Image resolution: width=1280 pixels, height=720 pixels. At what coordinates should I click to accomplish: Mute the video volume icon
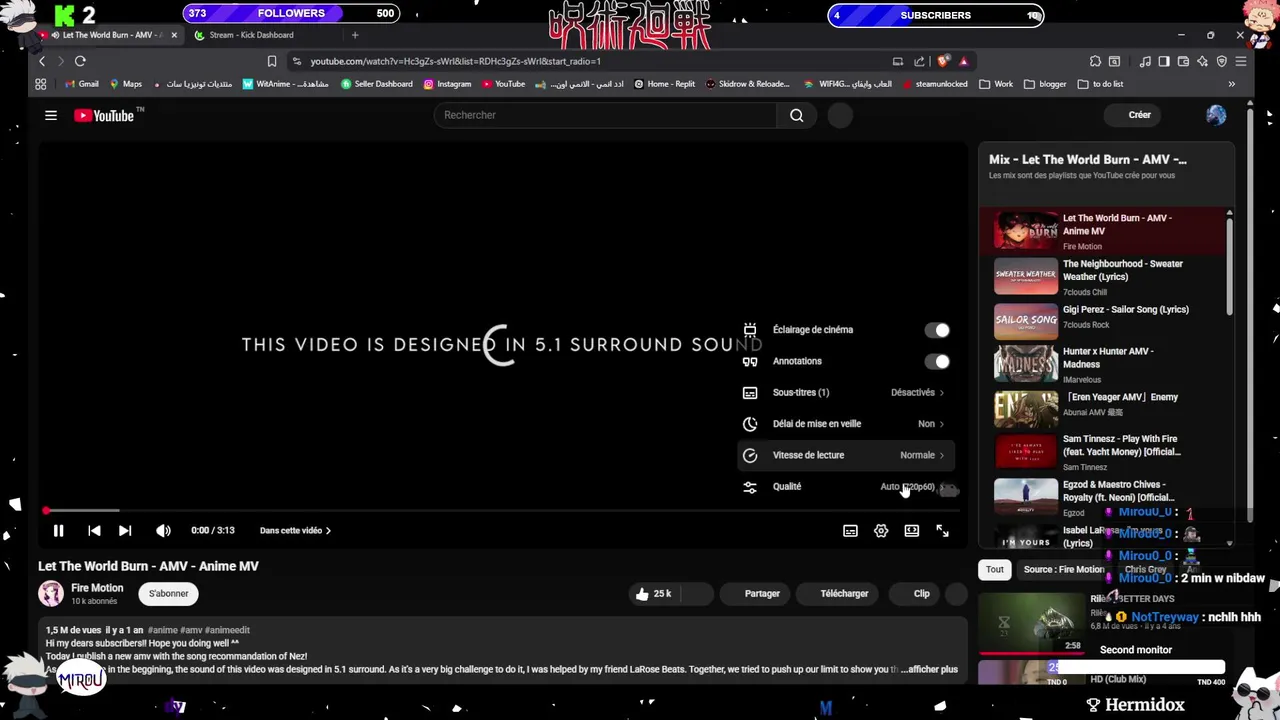(x=163, y=531)
